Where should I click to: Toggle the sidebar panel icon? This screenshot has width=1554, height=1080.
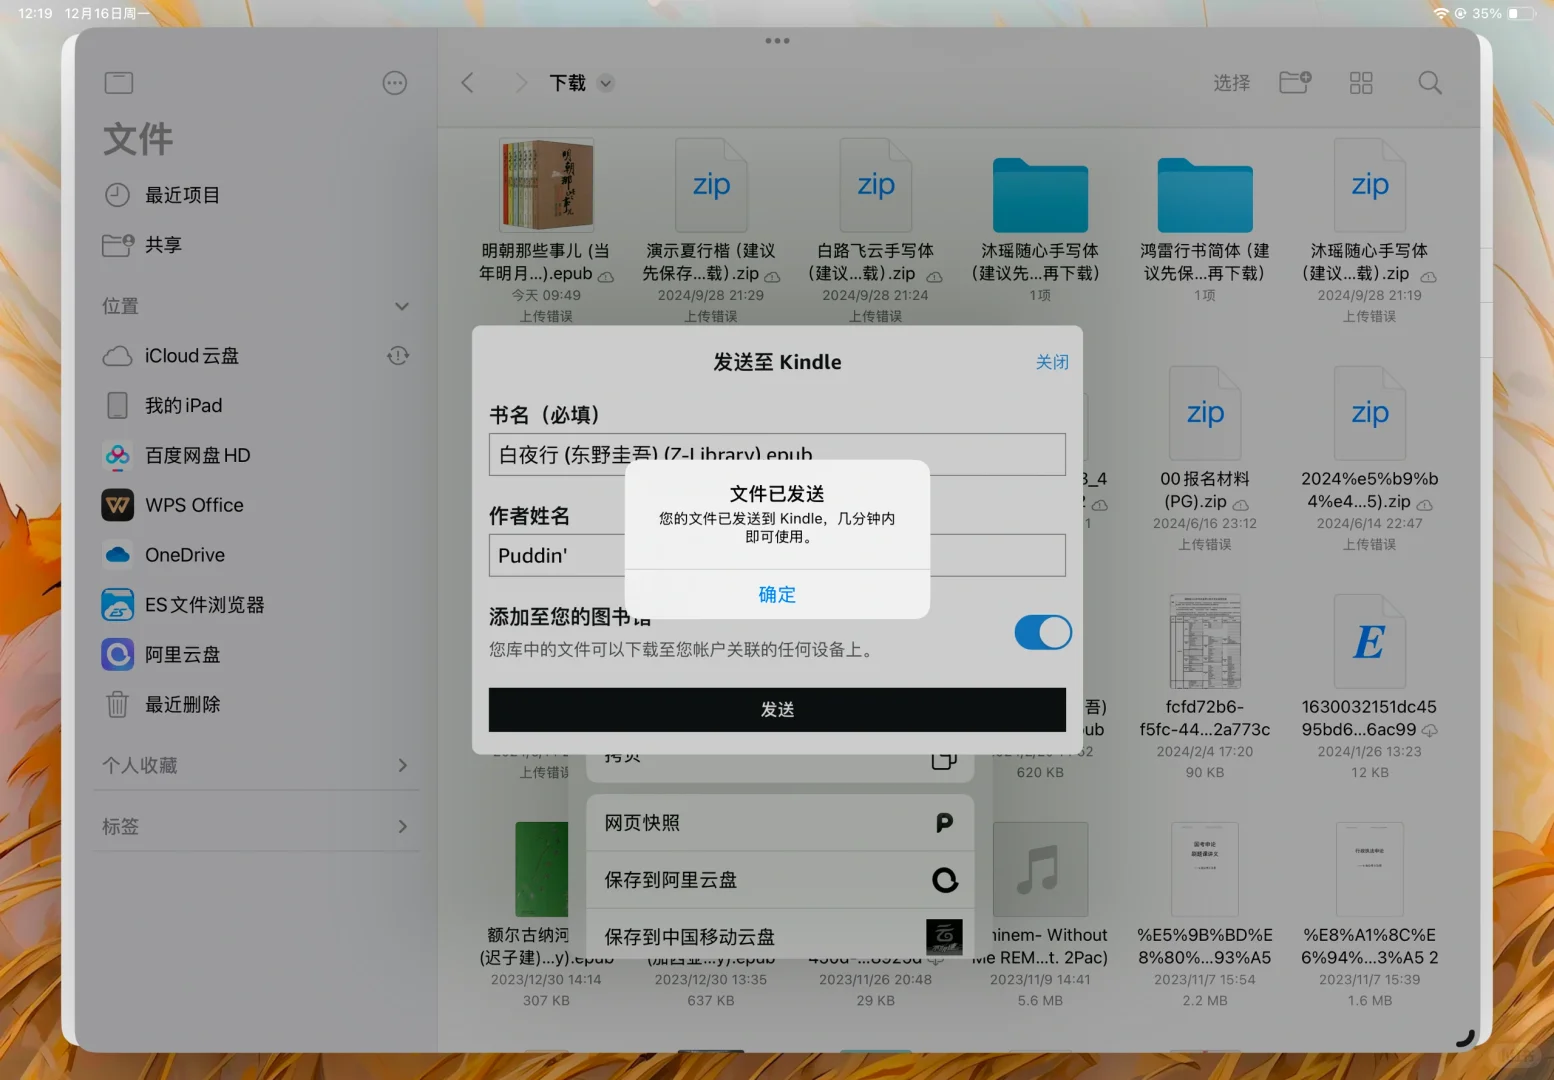pyautogui.click(x=119, y=83)
